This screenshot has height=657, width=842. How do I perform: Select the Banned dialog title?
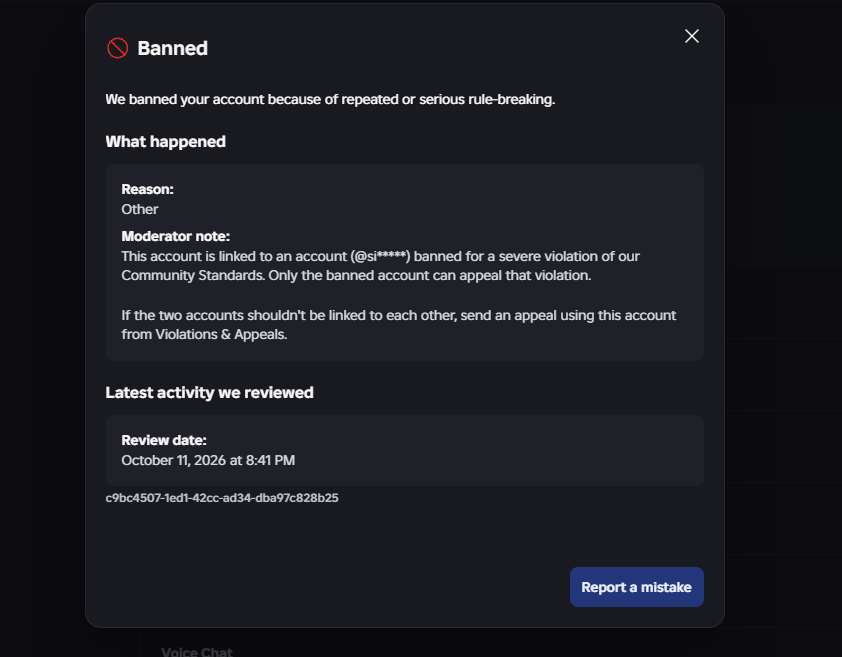(x=172, y=48)
